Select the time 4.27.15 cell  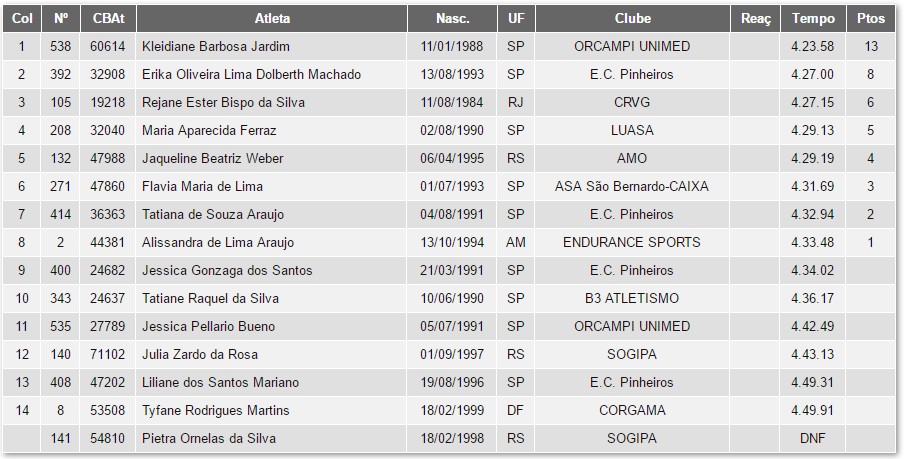tap(813, 103)
